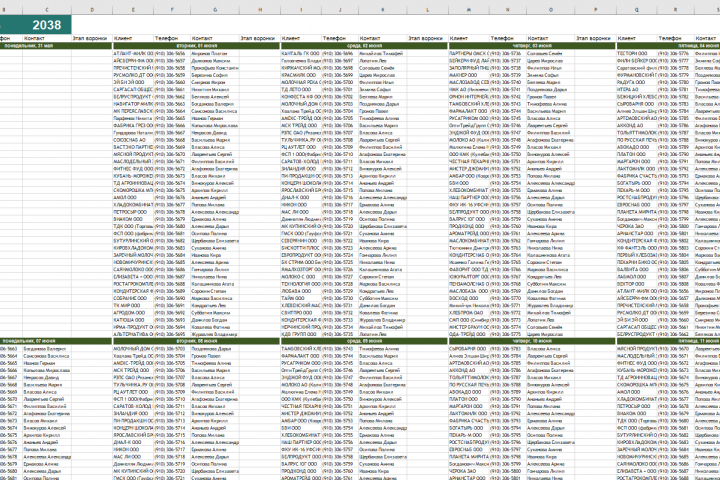Click the 'вторник, 08 июня' date bar
Image resolution: width=720 pixels, height=480 pixels.
pyautogui.click(x=197, y=341)
